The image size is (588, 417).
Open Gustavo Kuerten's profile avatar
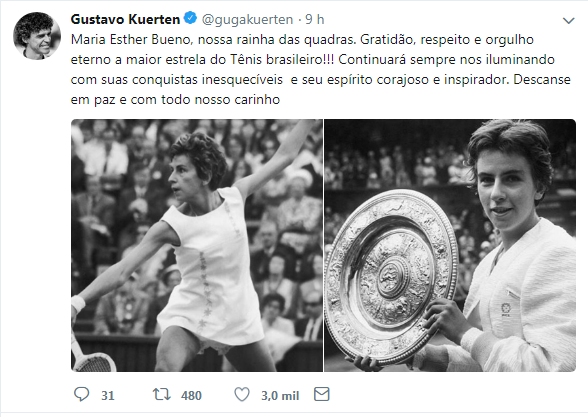click(37, 36)
